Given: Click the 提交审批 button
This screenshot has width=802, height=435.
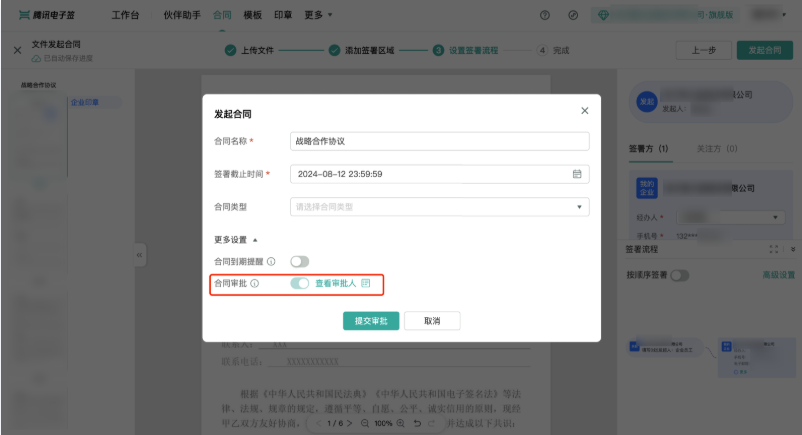Looking at the screenshot, I should (x=371, y=321).
